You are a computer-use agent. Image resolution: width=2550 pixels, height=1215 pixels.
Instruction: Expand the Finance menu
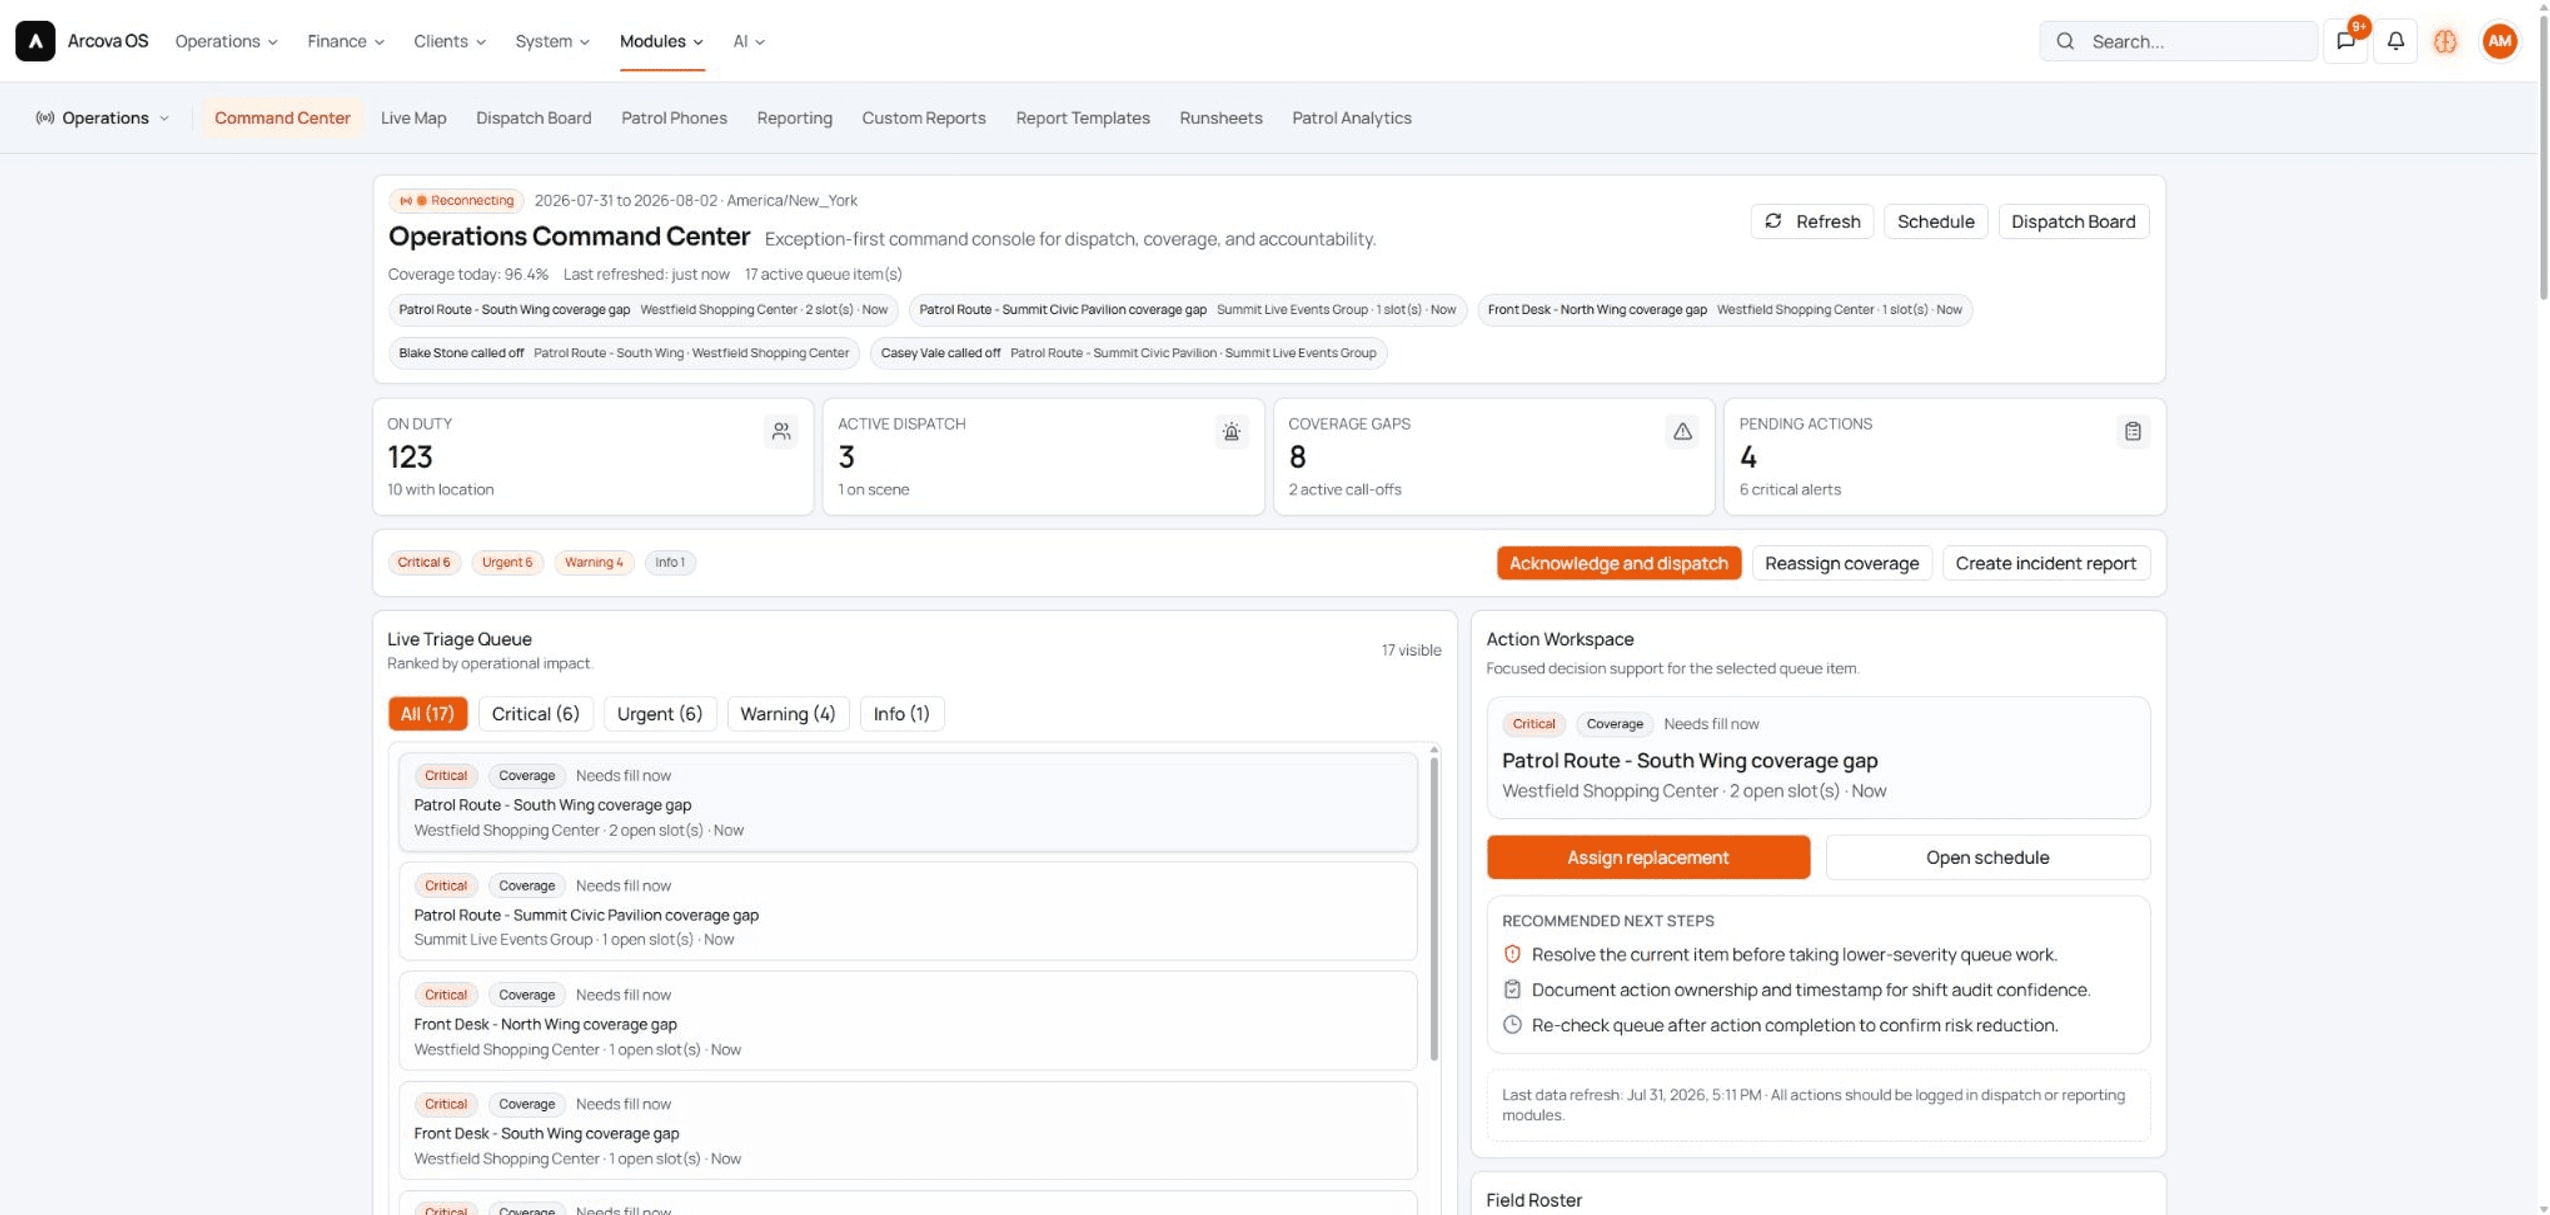click(x=345, y=41)
